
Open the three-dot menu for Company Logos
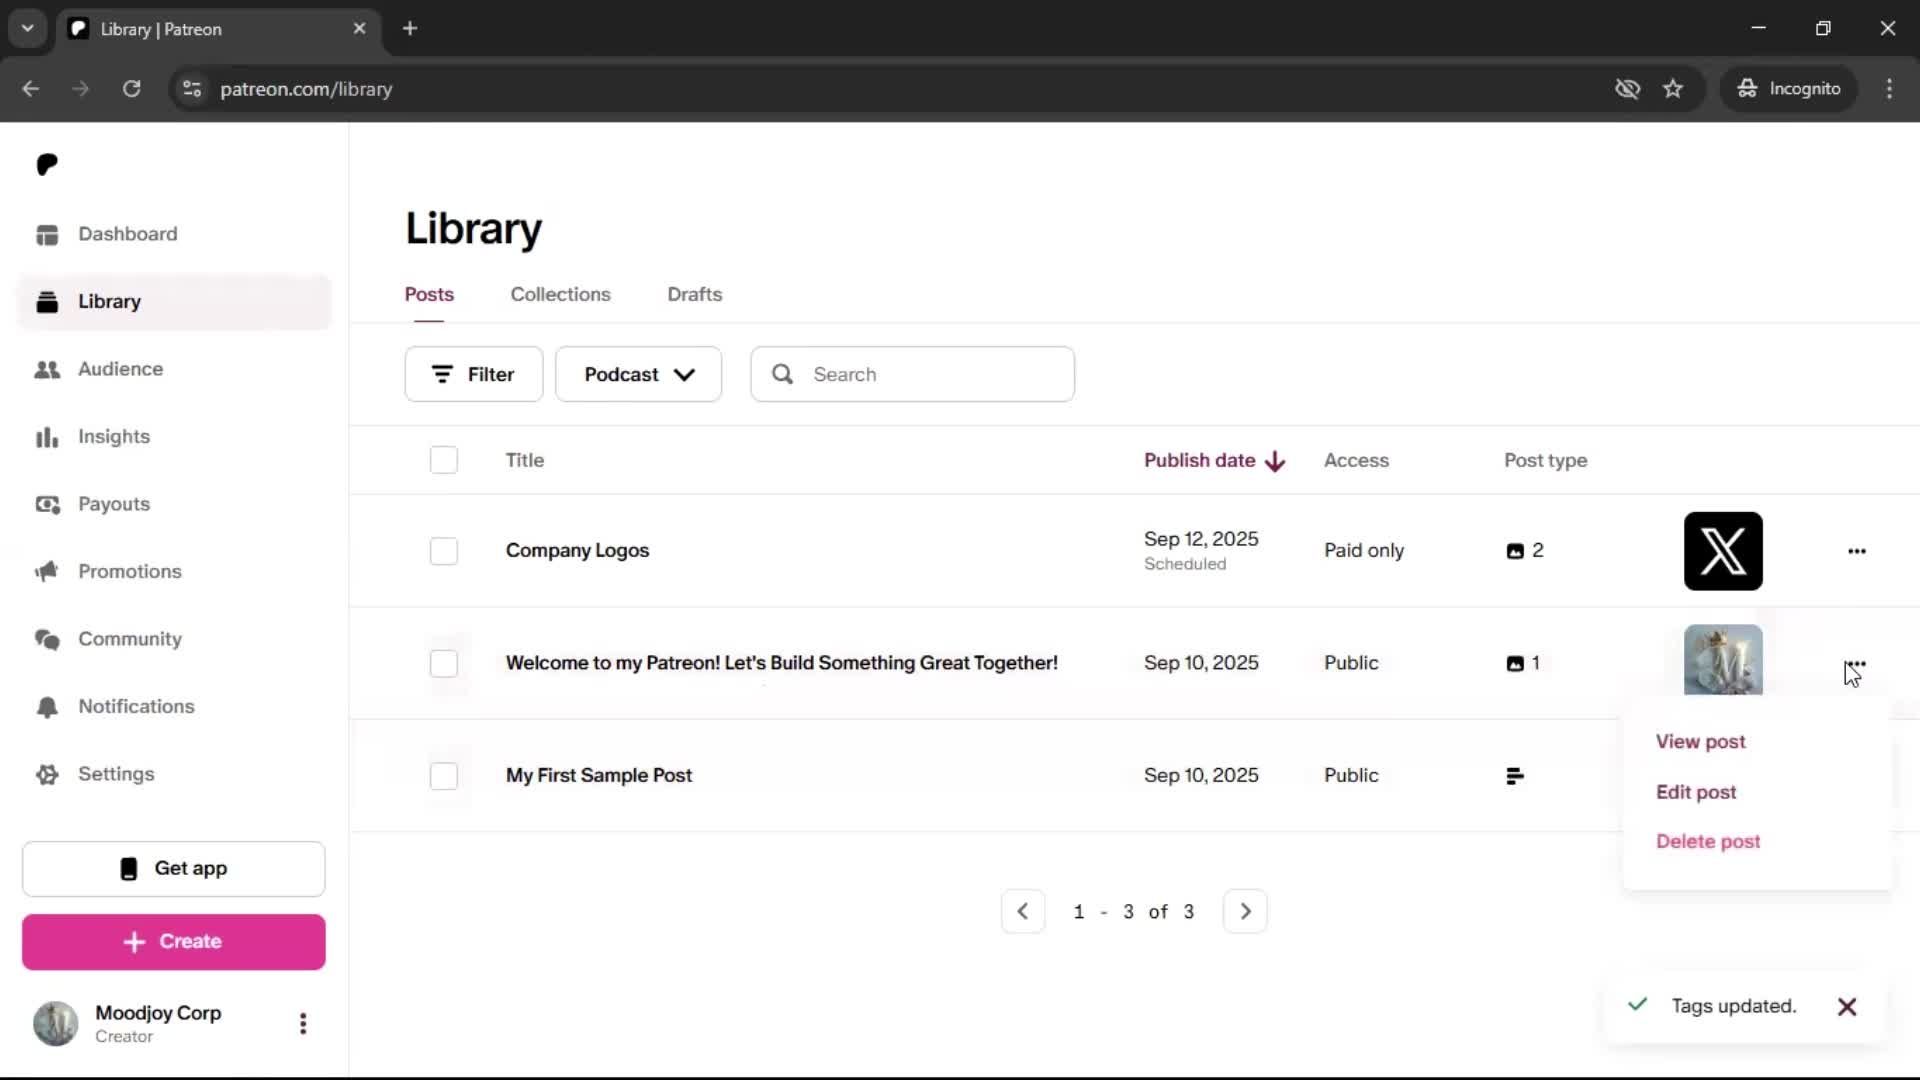[1857, 551]
